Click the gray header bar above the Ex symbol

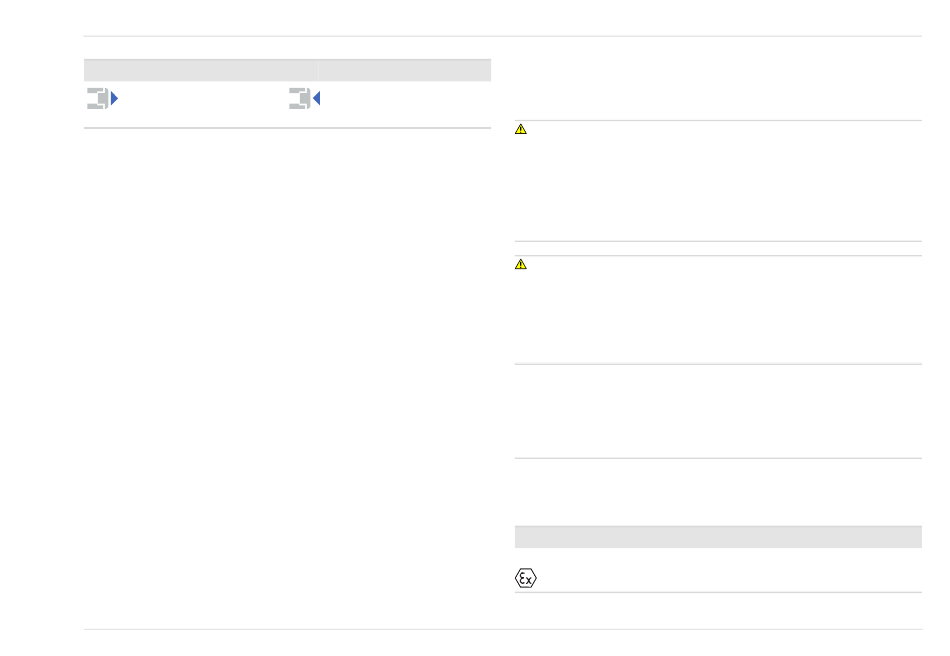718,537
